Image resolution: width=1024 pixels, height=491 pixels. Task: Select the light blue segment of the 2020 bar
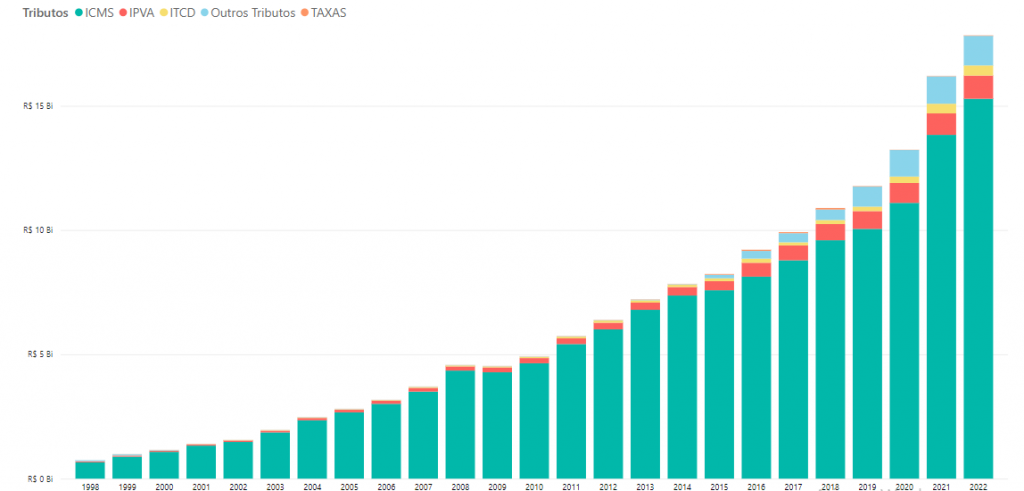tap(904, 163)
